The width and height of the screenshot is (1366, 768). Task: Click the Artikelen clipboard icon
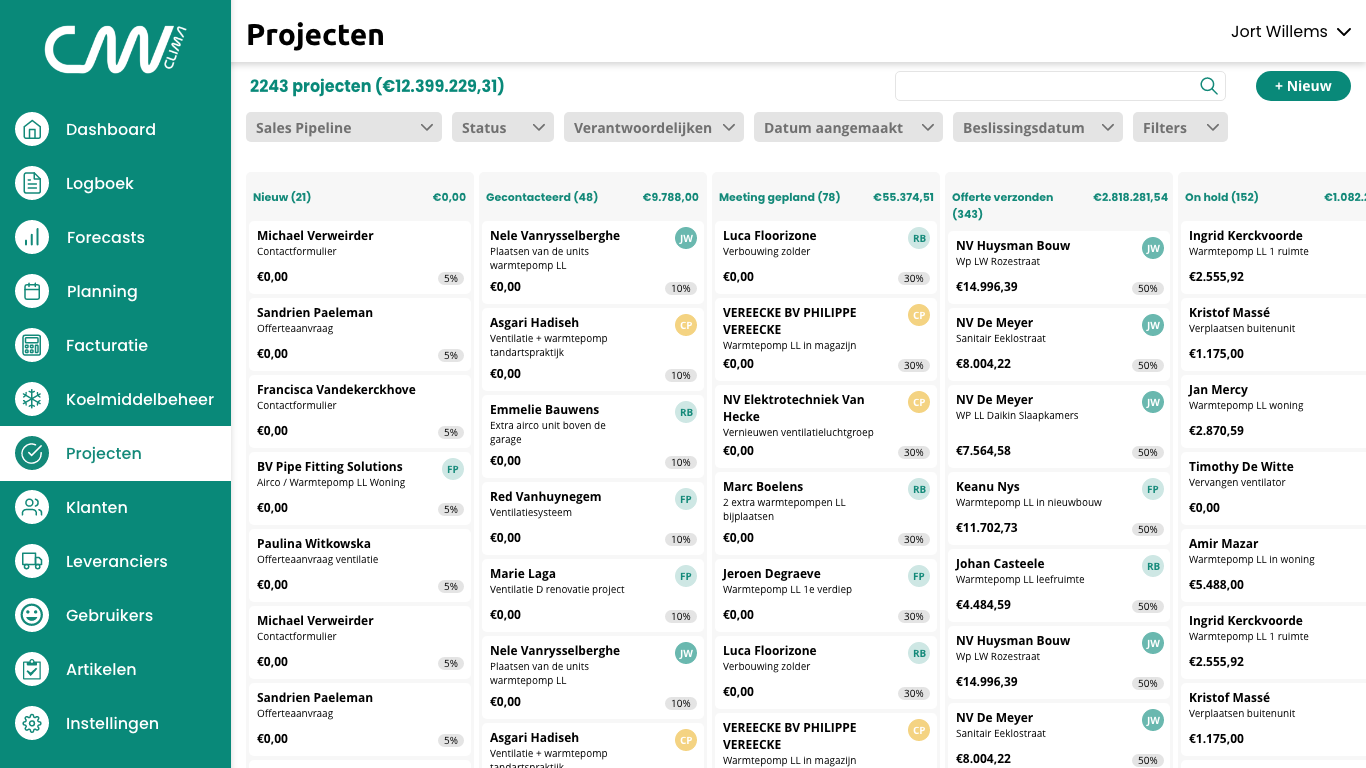click(x=32, y=669)
